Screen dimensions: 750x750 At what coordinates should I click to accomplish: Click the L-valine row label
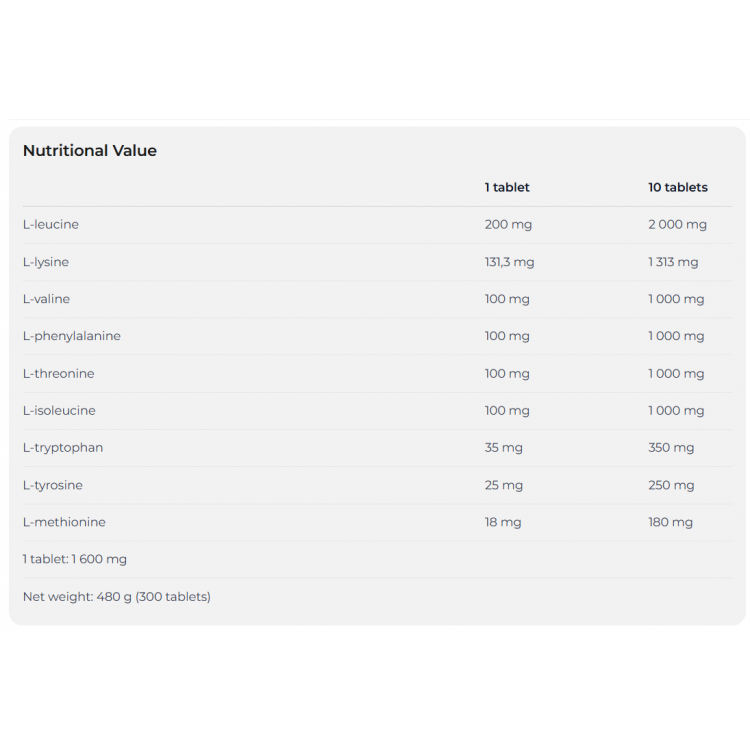(46, 299)
